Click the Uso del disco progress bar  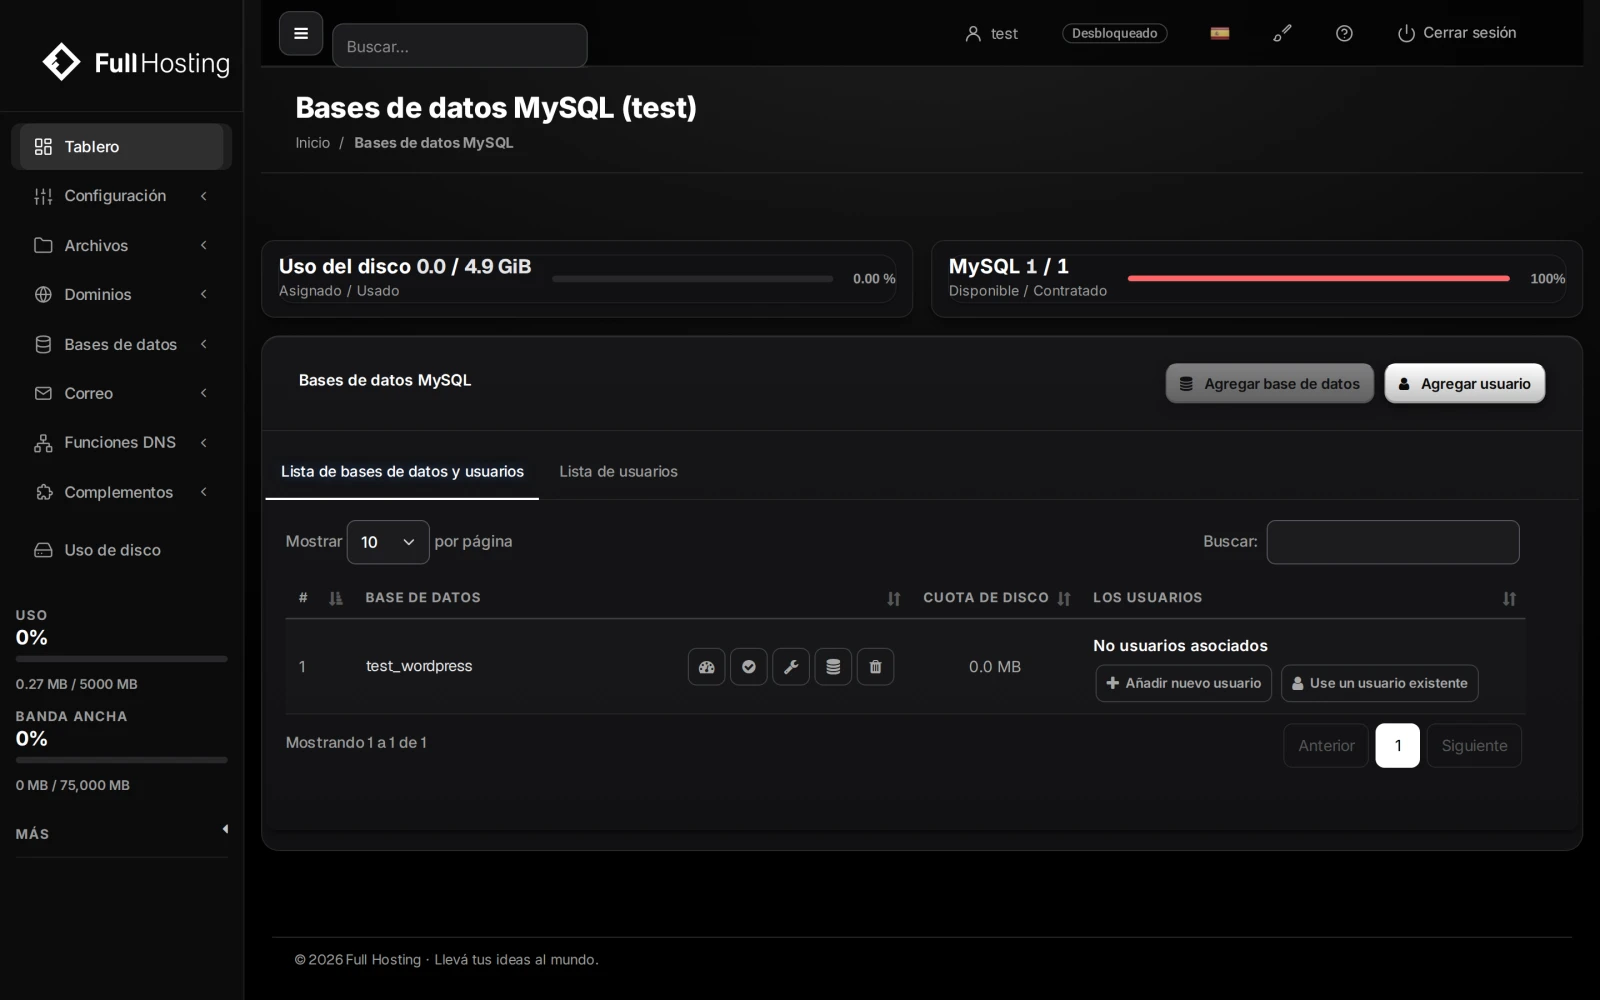692,279
